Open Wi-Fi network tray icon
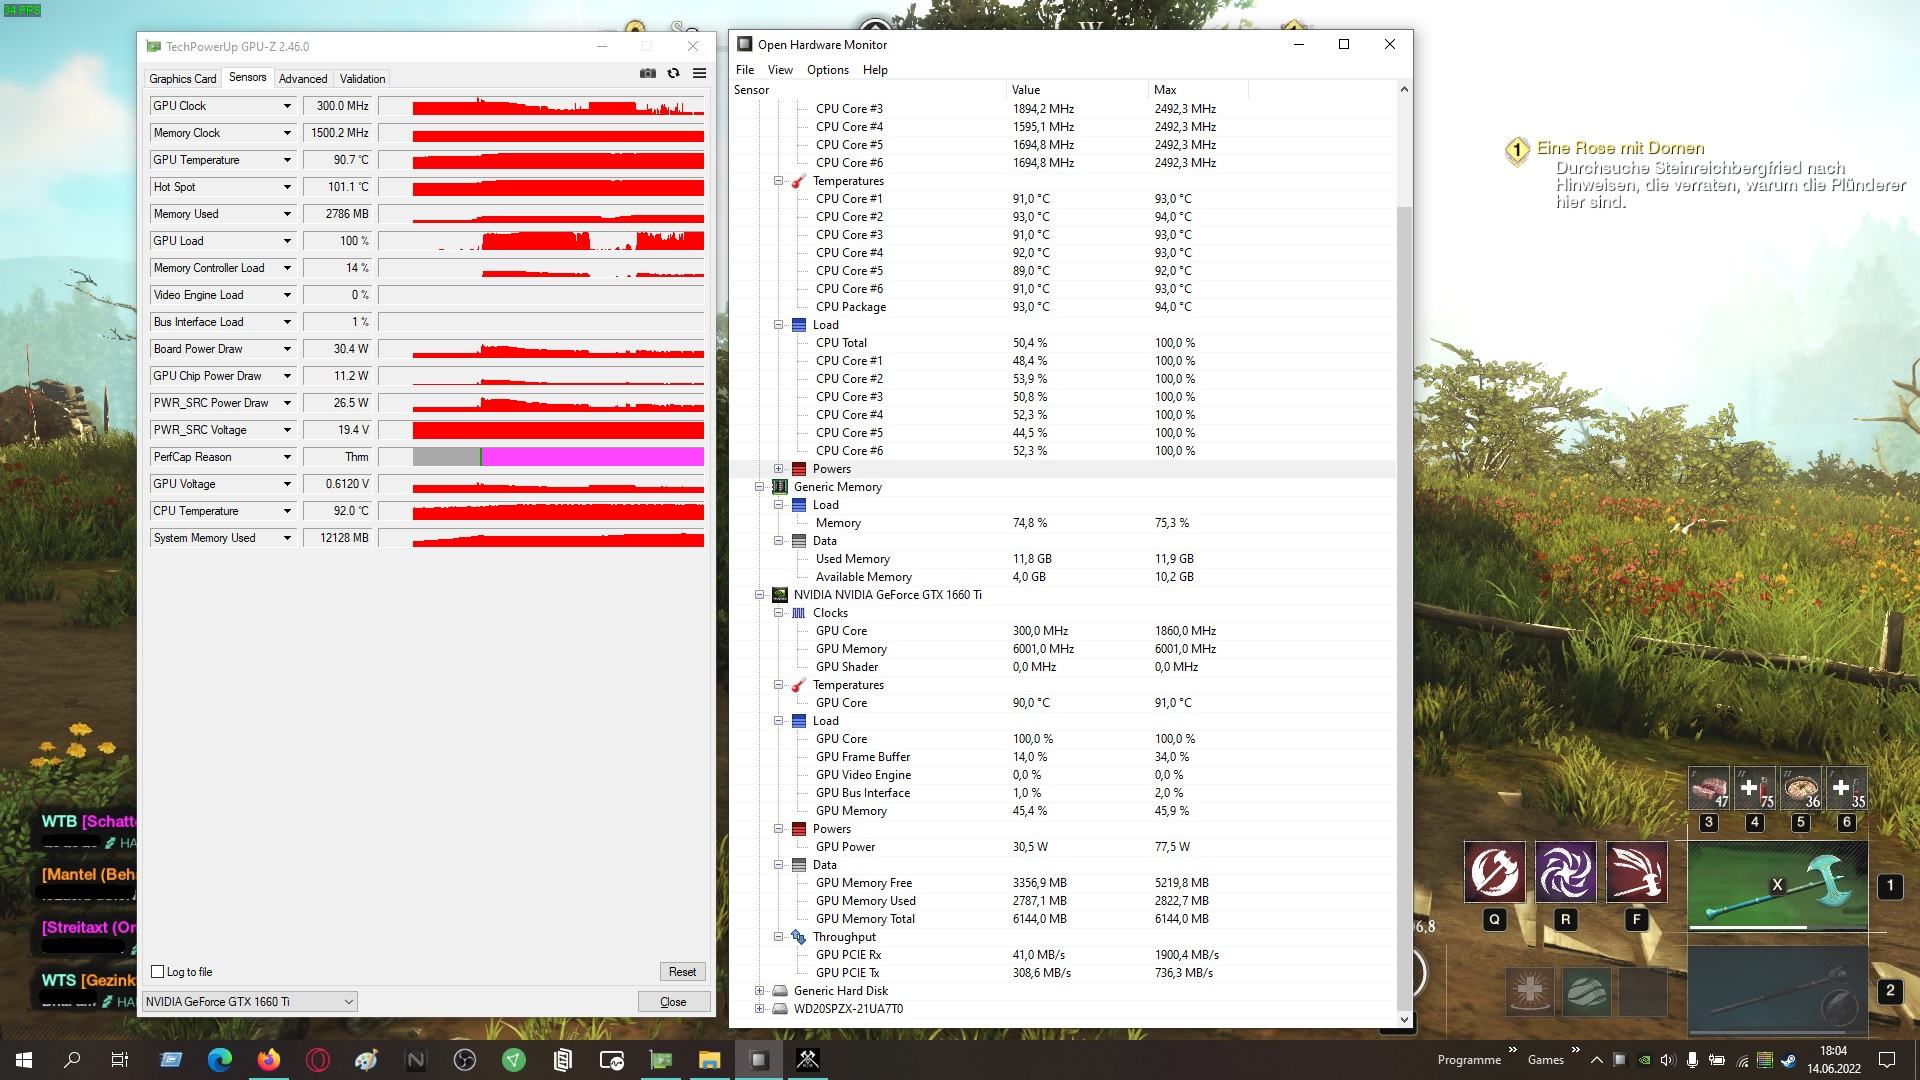Viewport: 1920px width, 1080px height. point(1742,1060)
